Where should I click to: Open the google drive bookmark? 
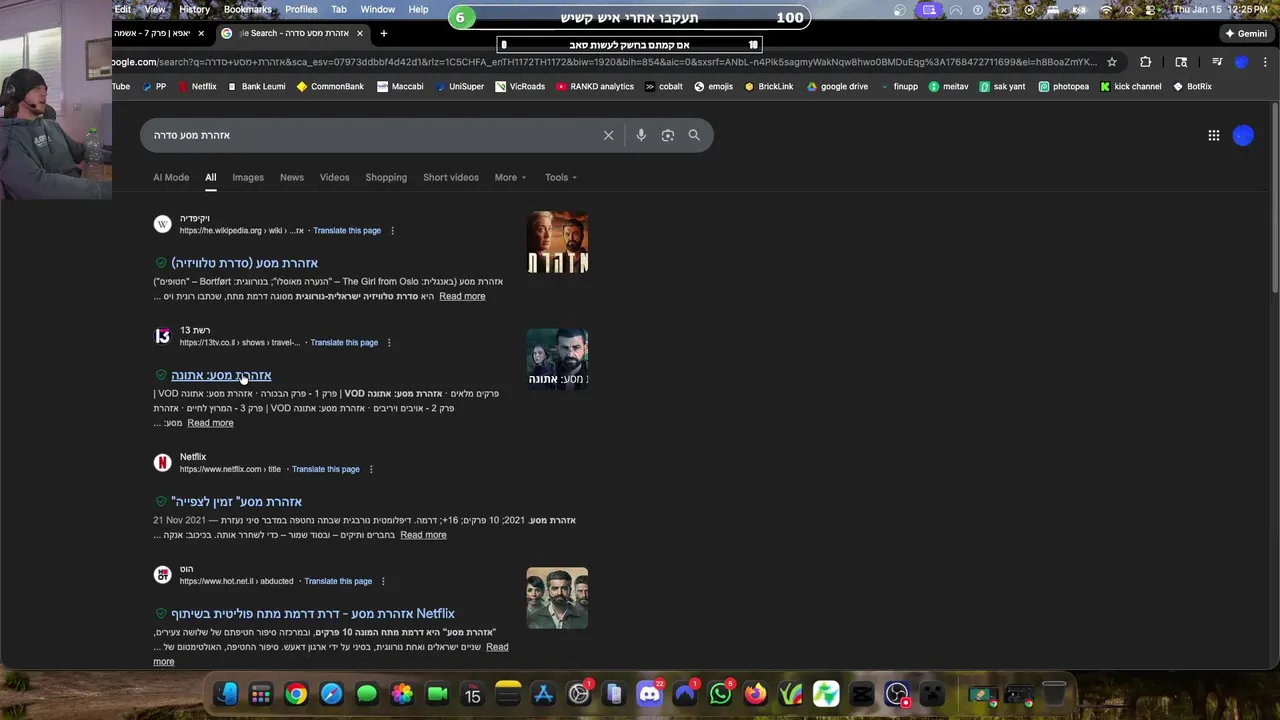[x=838, y=87]
